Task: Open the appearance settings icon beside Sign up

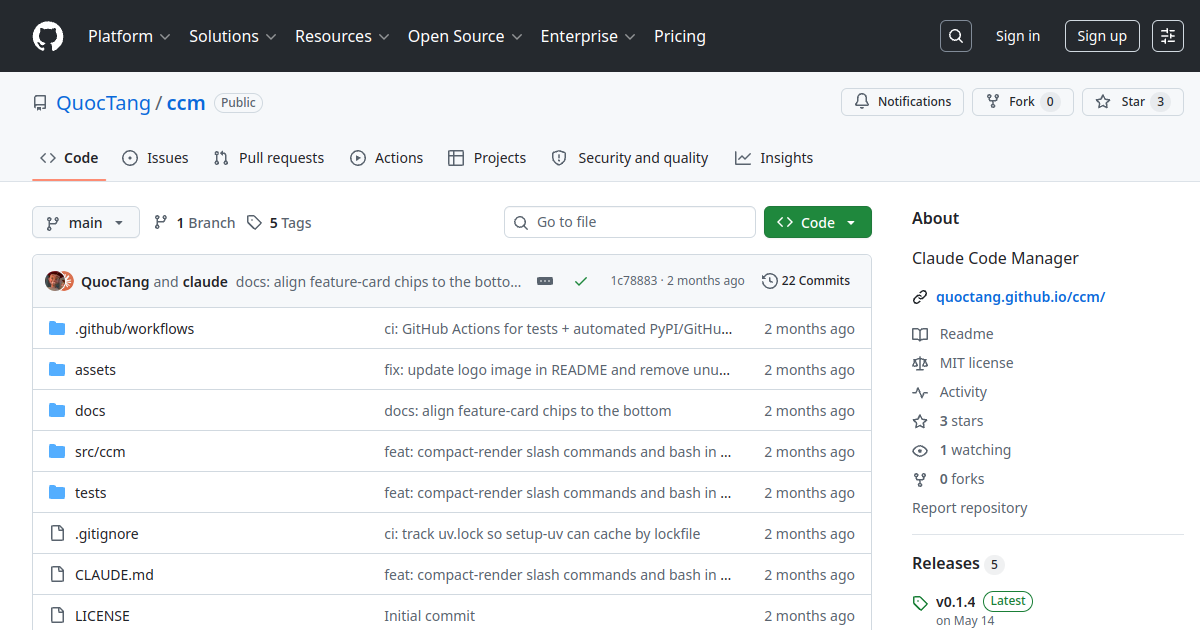Action: pos(1168,36)
